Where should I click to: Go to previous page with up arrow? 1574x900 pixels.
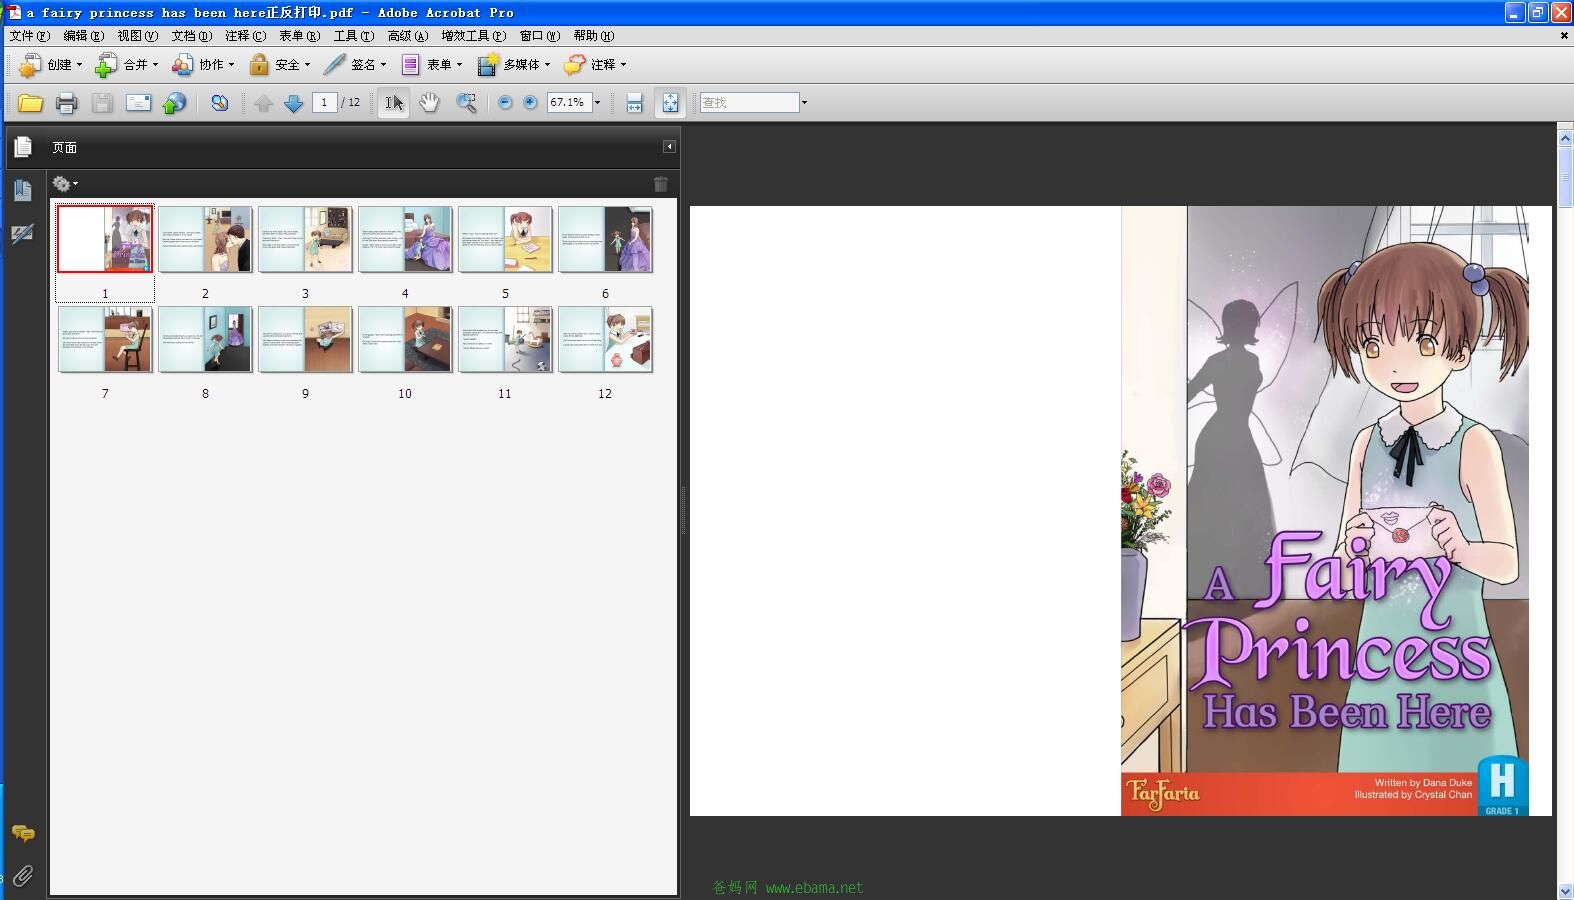(263, 103)
